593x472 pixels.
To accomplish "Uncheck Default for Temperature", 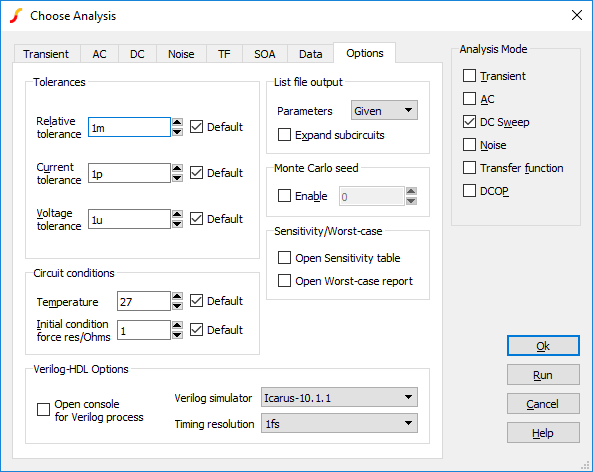I will [196, 301].
